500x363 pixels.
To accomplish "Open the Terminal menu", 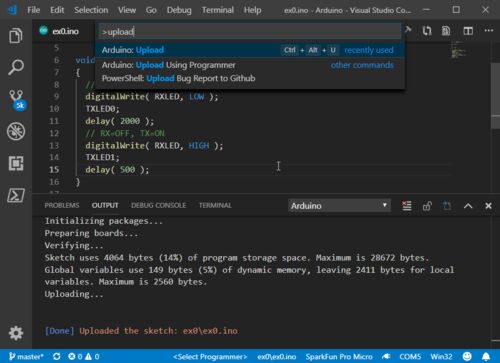I will 218,10.
